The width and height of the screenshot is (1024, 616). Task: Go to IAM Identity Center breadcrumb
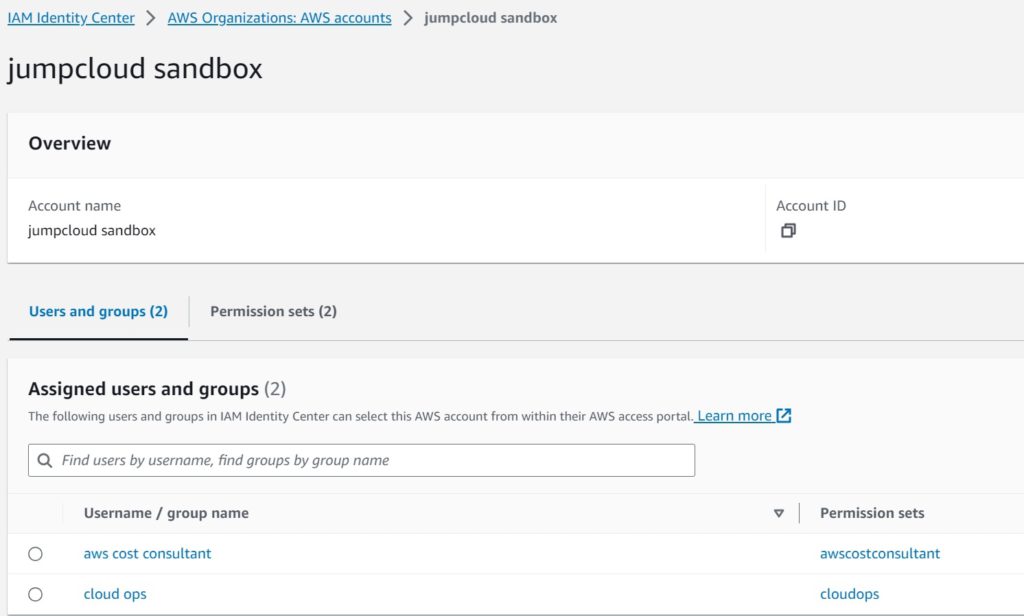point(71,18)
